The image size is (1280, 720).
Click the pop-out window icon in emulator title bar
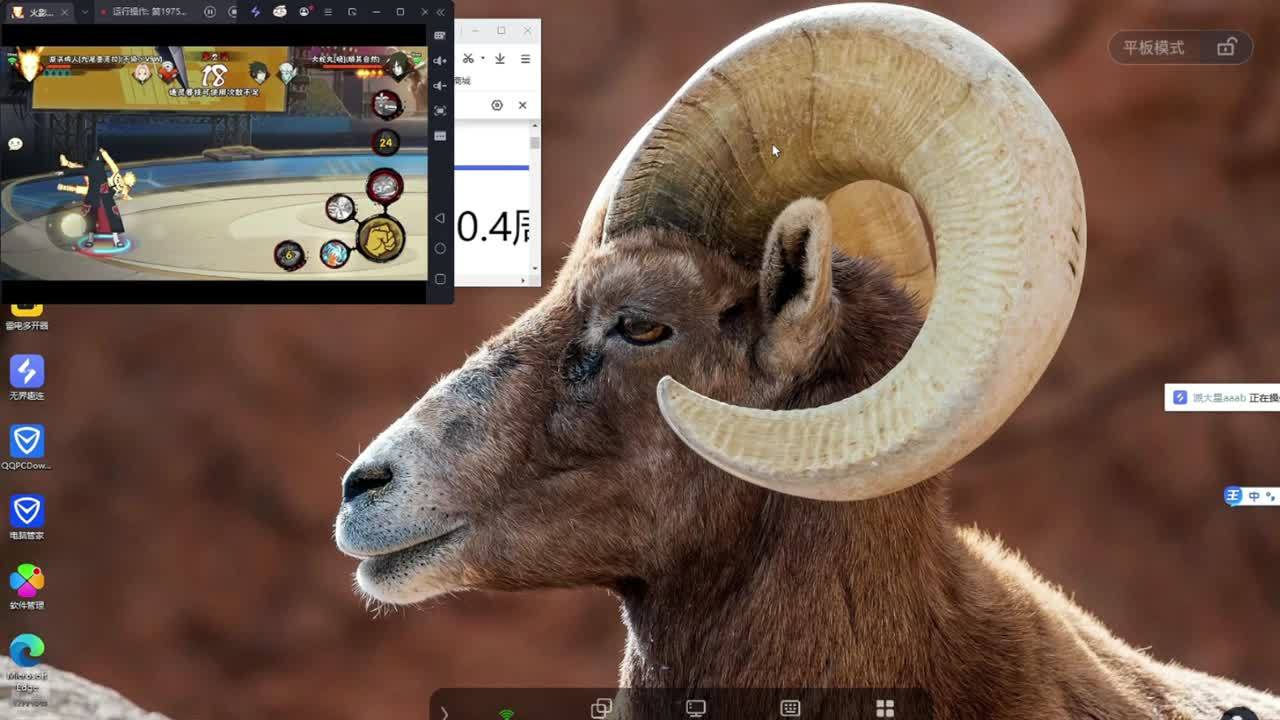(x=352, y=12)
